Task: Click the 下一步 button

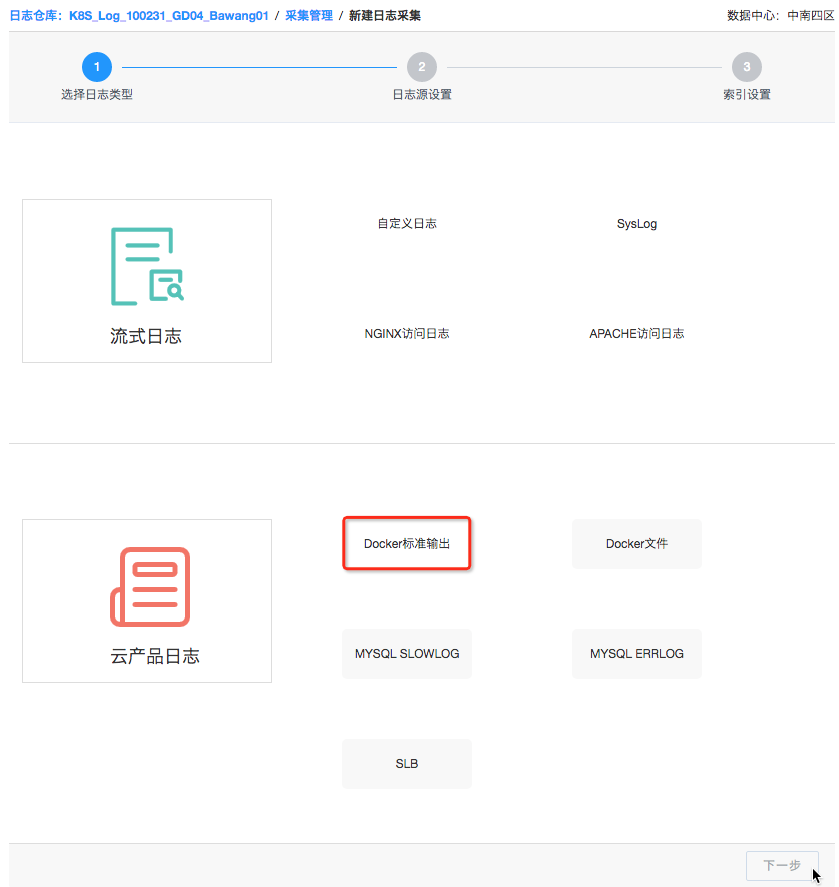Action: (x=782, y=865)
